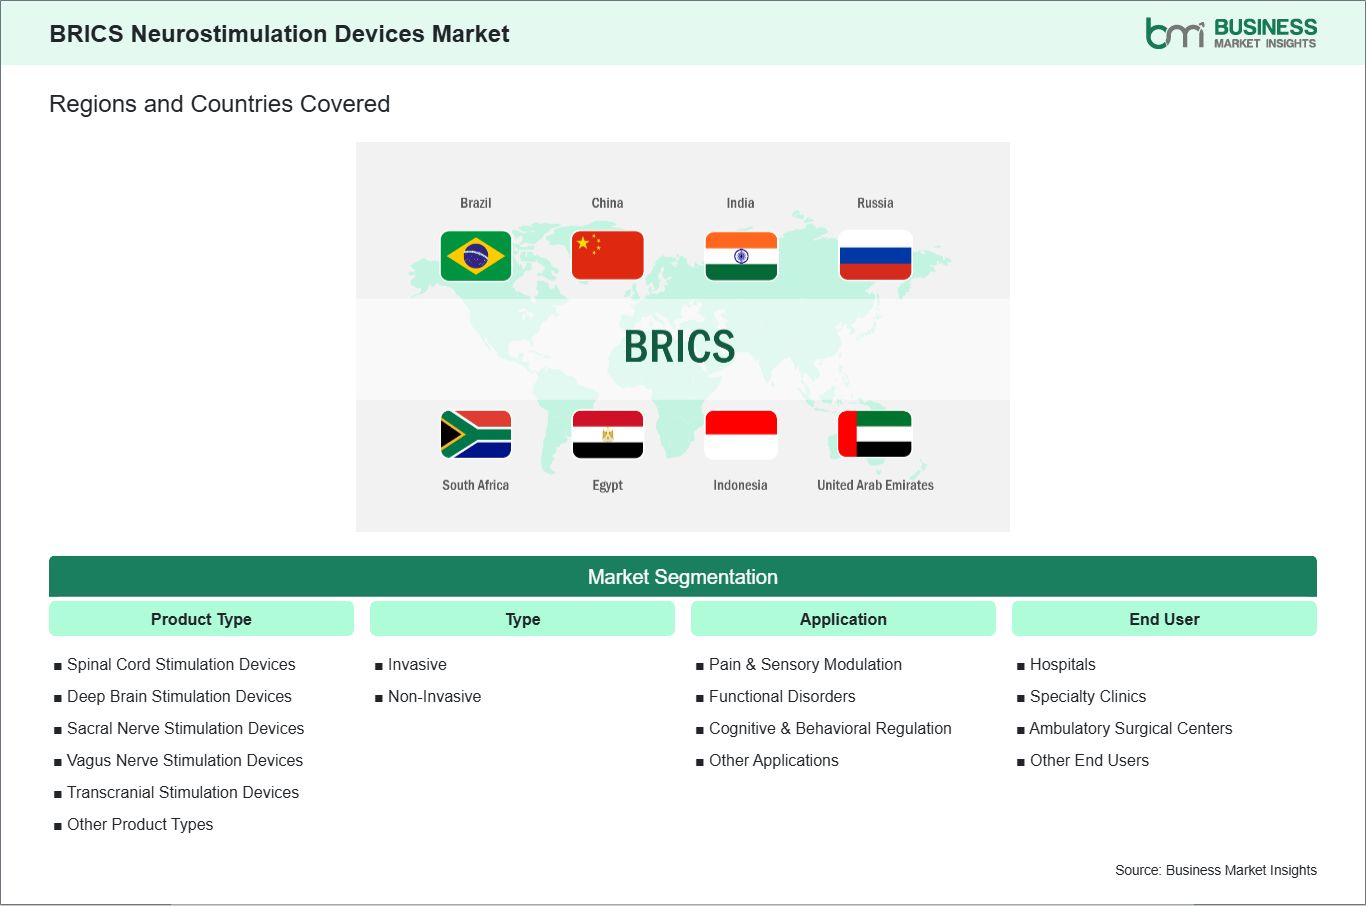This screenshot has height=906, width=1366.
Task: Click the 'South Africa' country label
Action: (476, 485)
